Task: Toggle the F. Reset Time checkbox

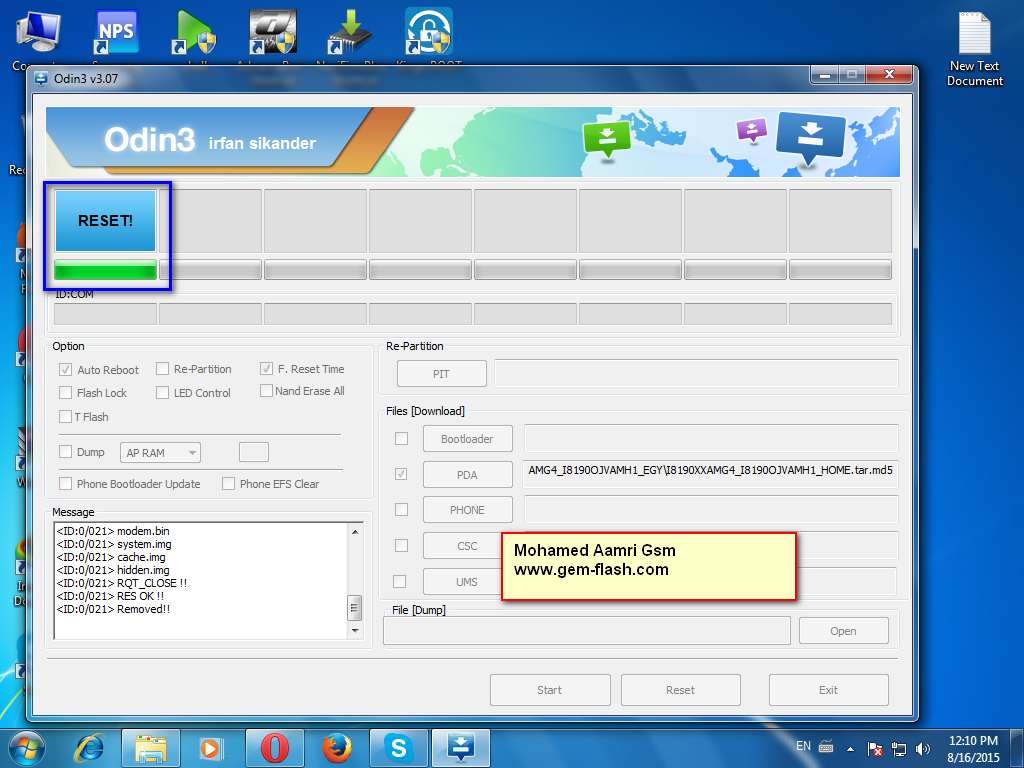Action: (x=266, y=369)
